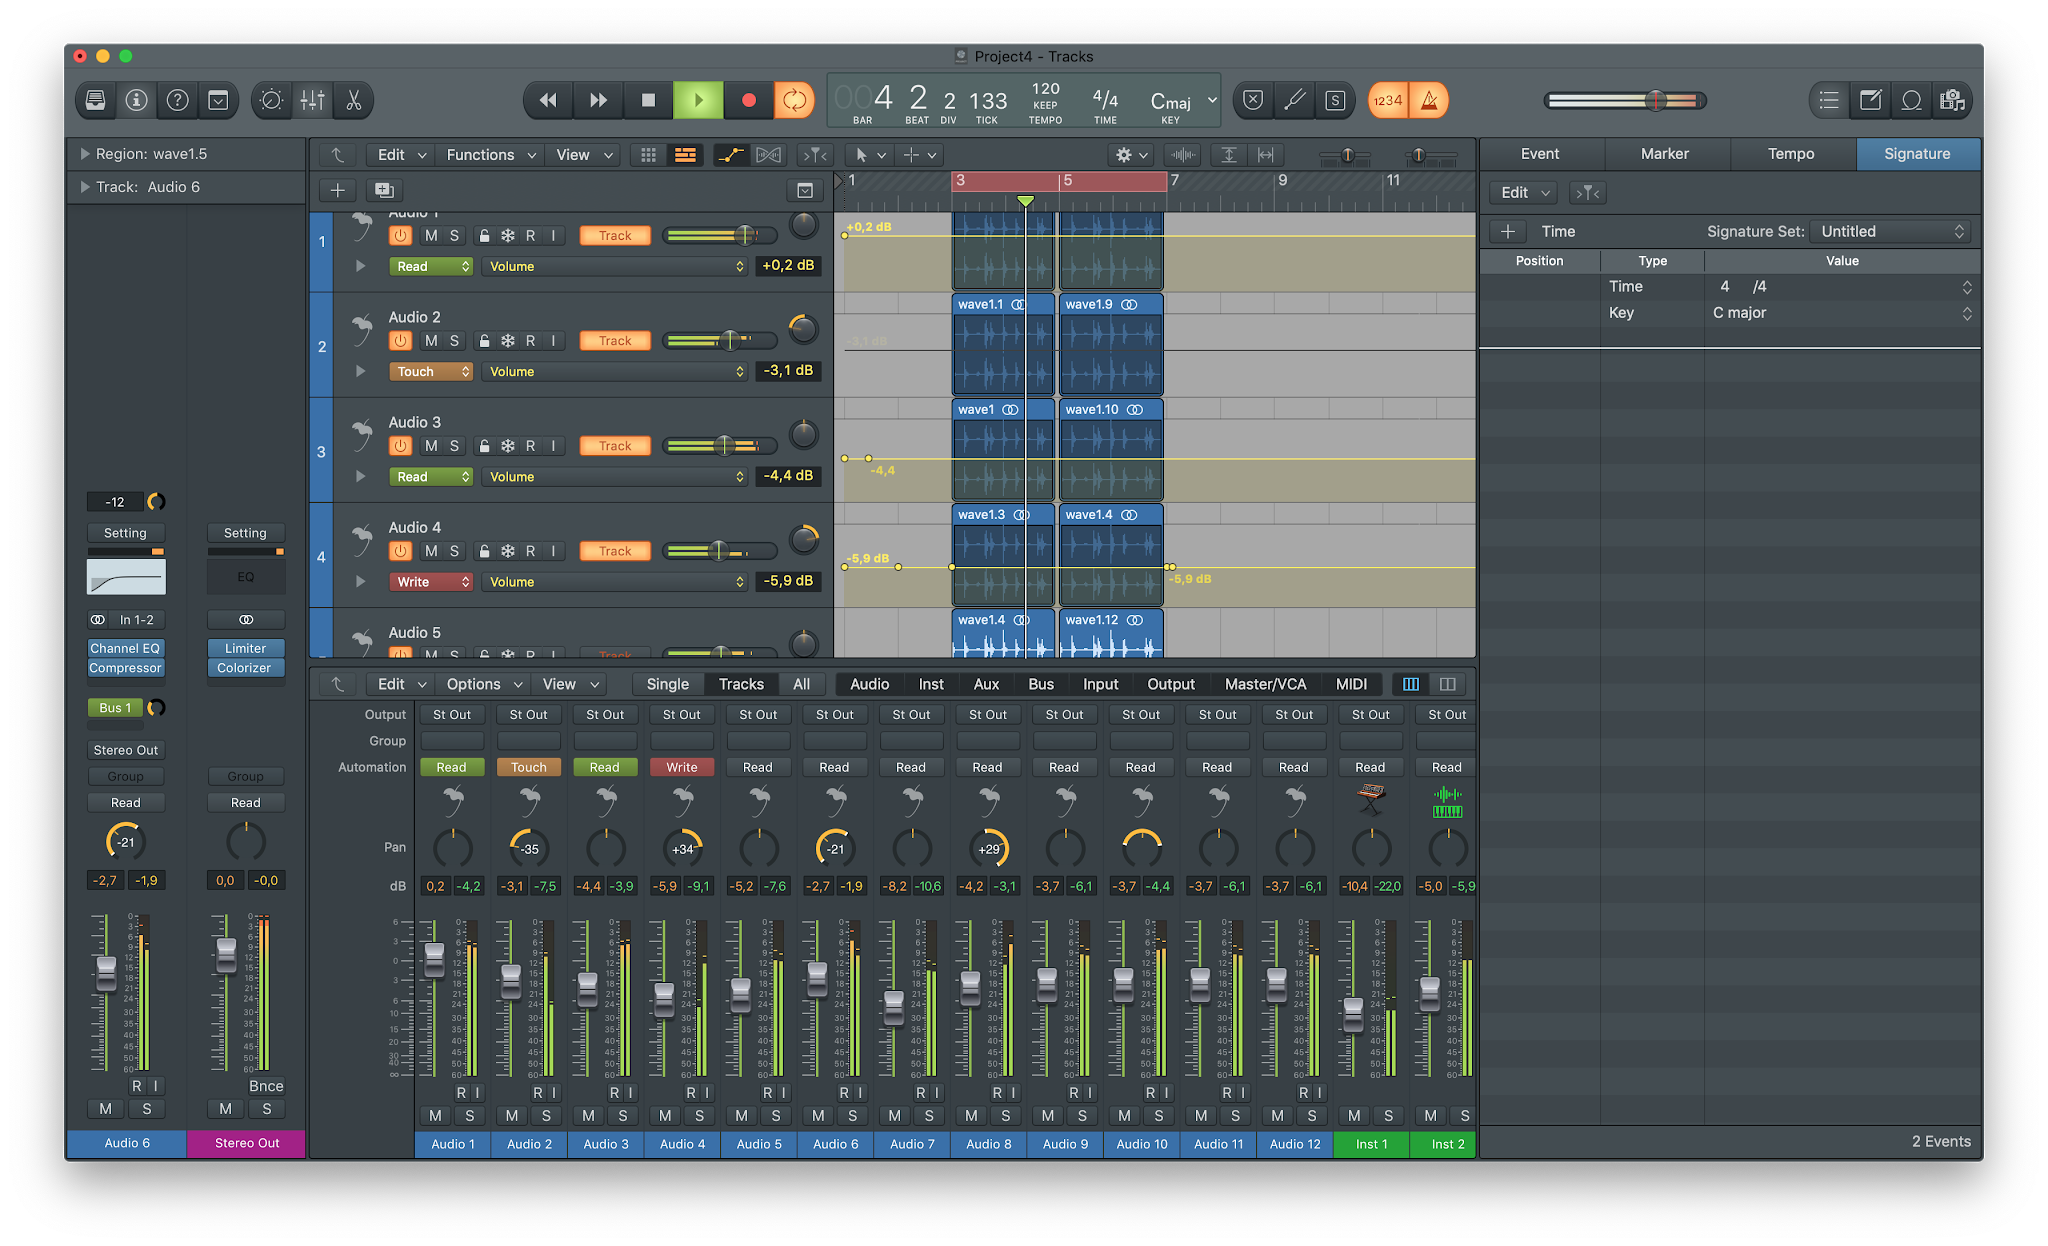Toggle narrow channel strips icon in mixer
The height and width of the screenshot is (1246, 2048).
1411,684
